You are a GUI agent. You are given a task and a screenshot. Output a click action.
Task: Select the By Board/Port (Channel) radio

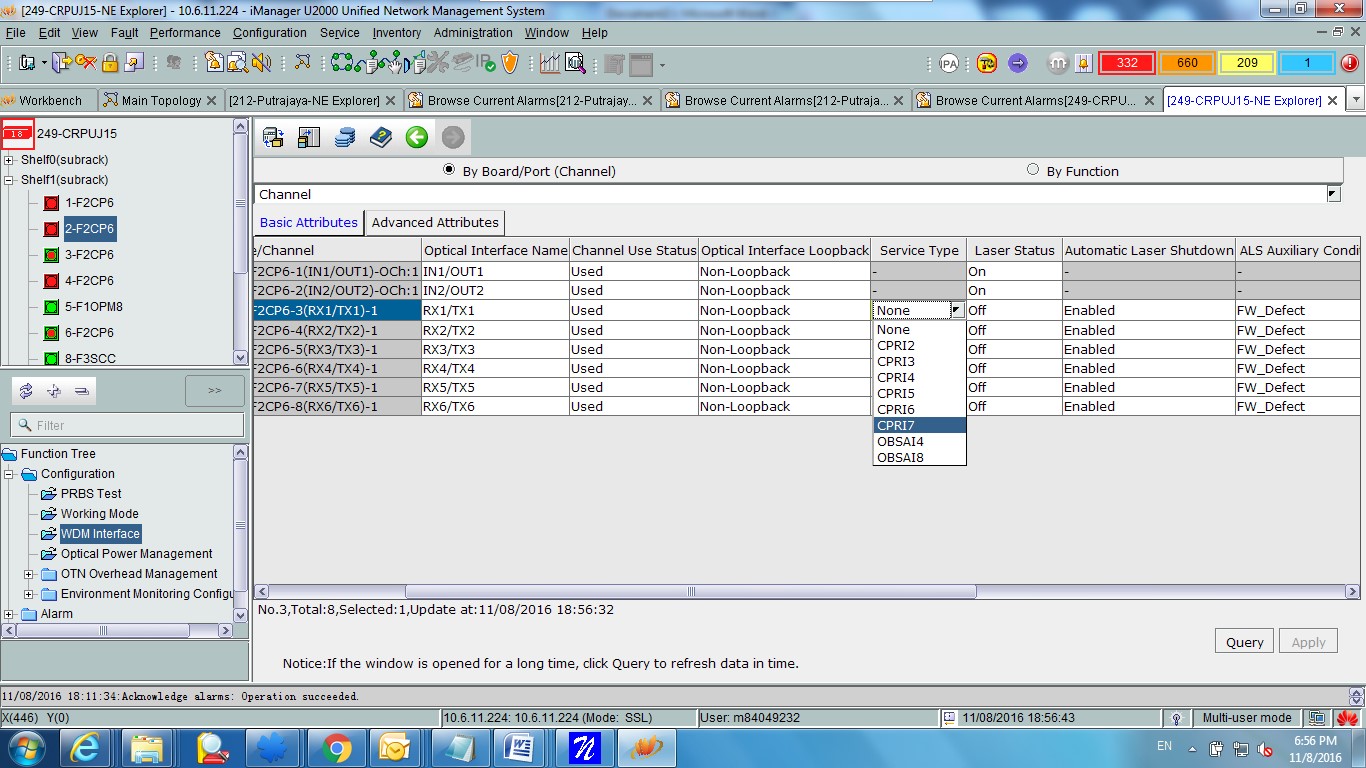449,170
